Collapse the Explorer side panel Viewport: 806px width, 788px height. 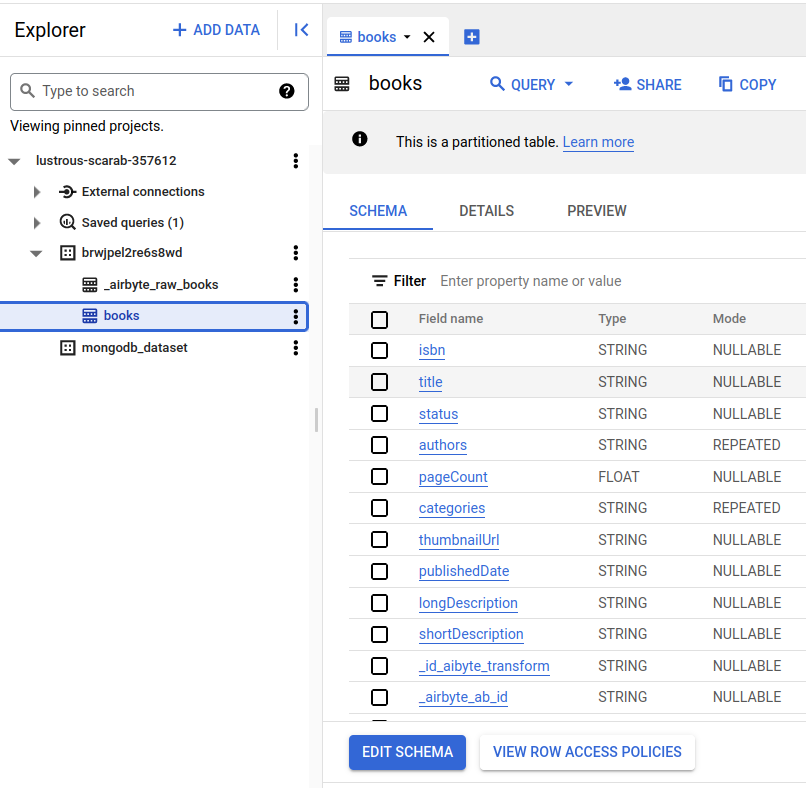(299, 30)
